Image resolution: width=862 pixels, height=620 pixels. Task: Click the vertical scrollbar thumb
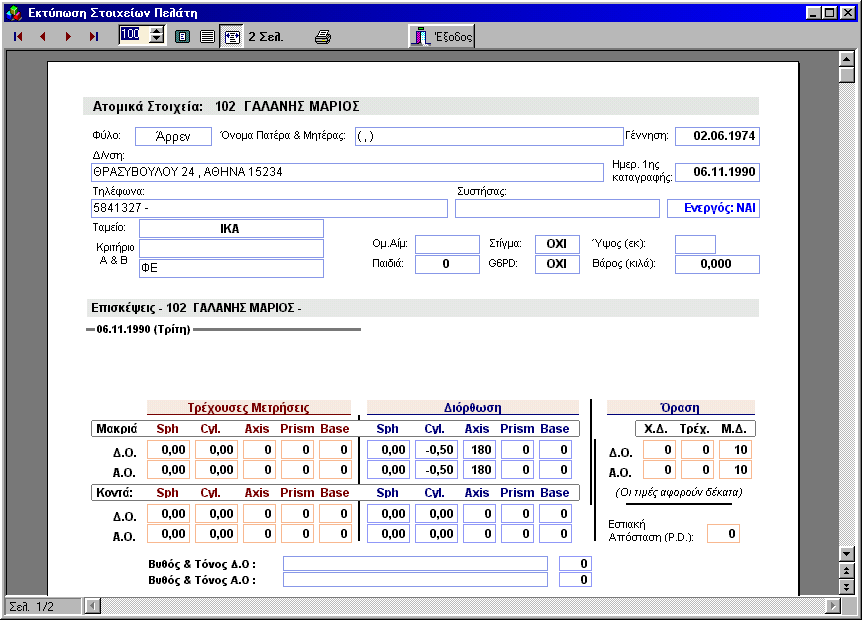[x=846, y=75]
